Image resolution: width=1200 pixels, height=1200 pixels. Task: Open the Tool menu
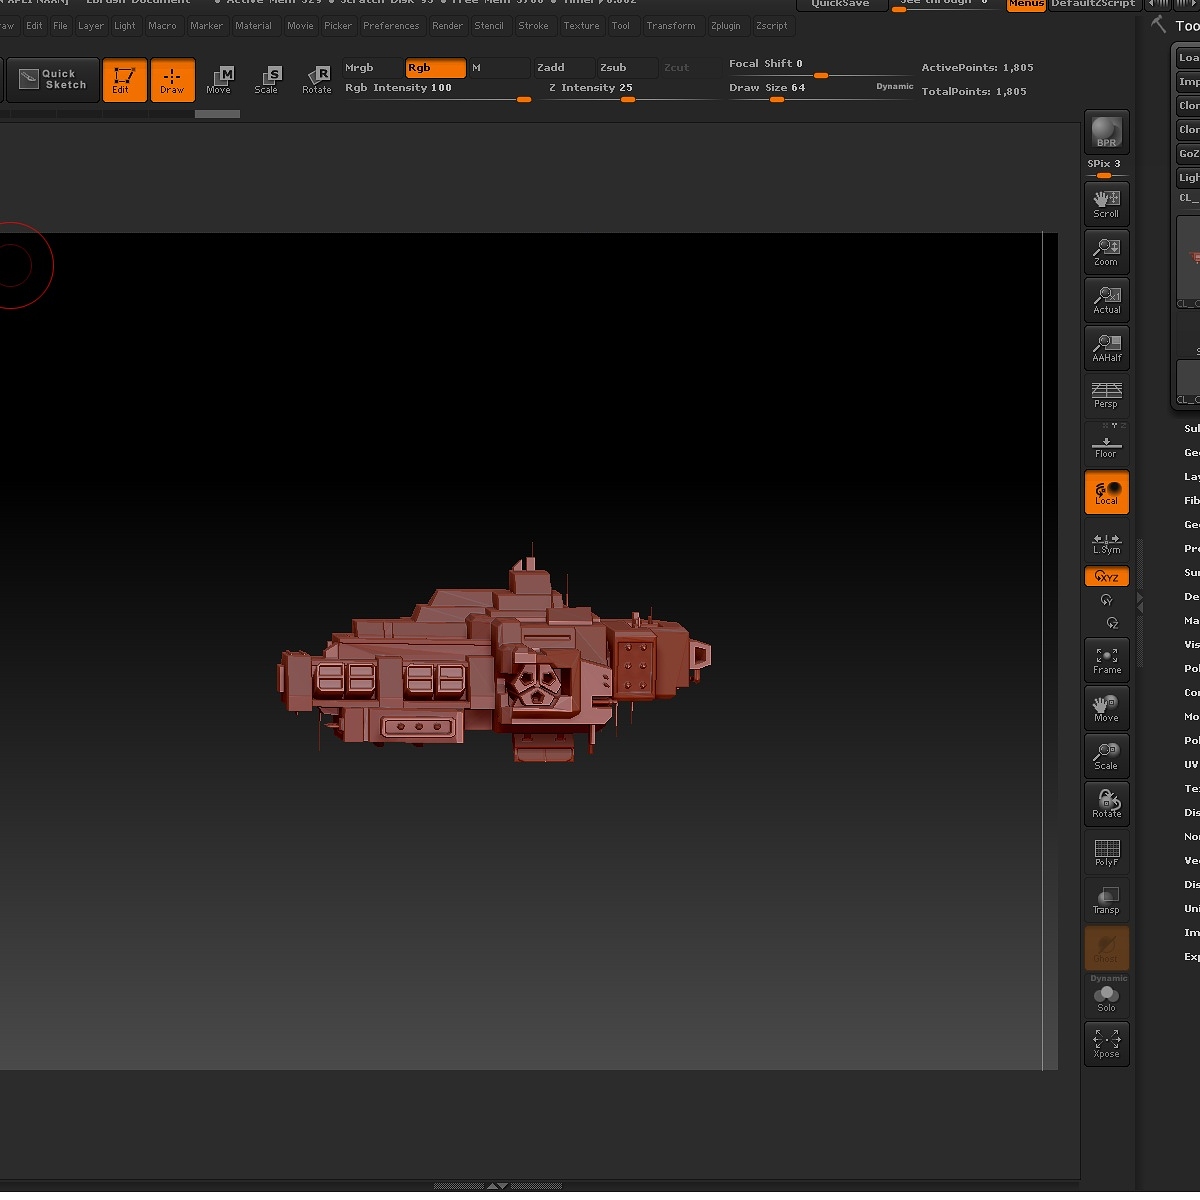click(x=622, y=26)
